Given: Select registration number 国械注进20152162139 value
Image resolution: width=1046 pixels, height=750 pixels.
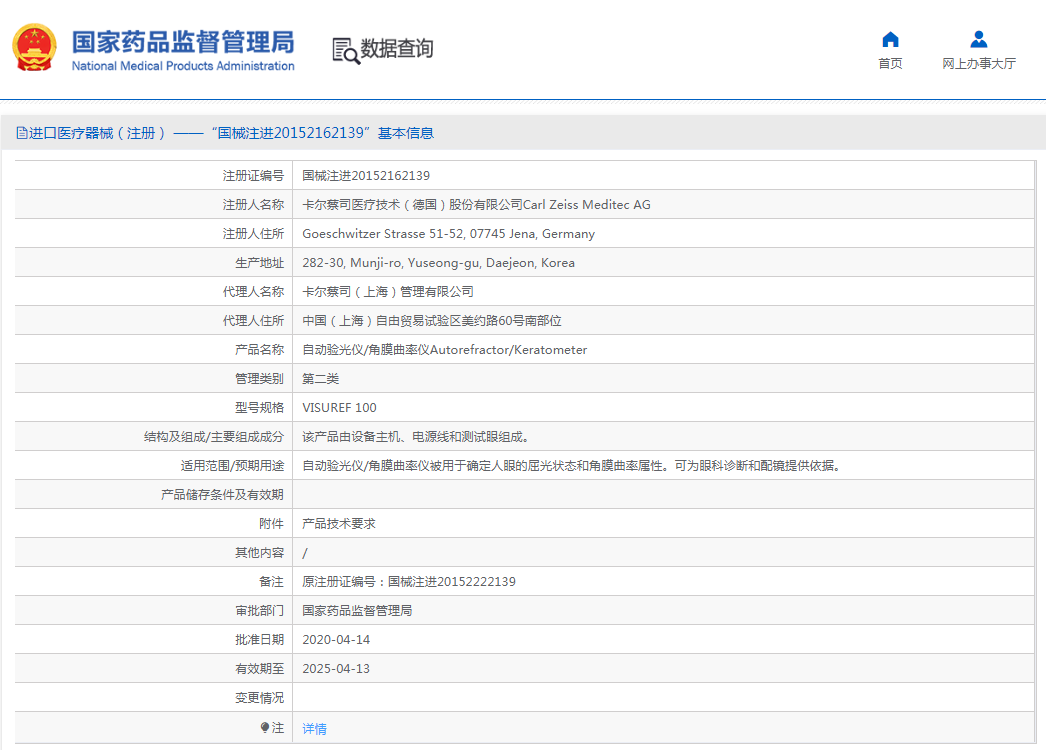Looking at the screenshot, I should [x=366, y=175].
